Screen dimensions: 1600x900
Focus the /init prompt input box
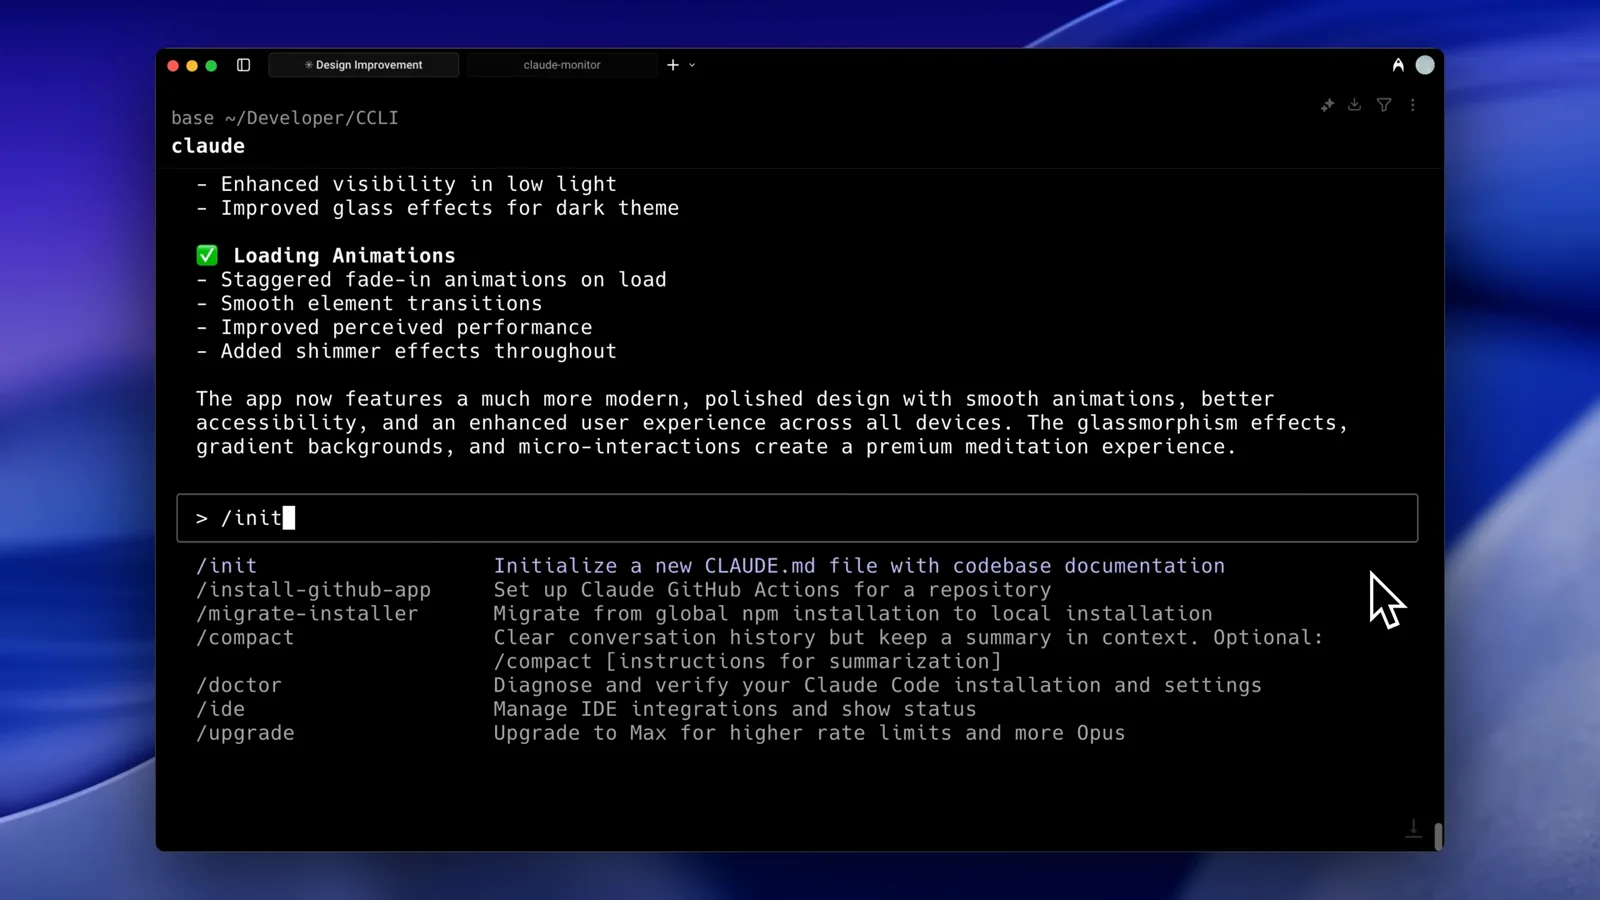[797, 518]
